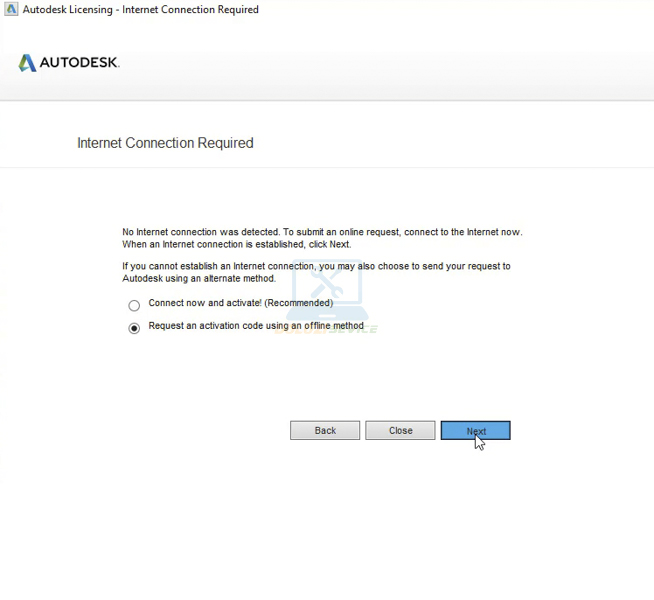Click the '(Recommended)' text beside the first option
Viewport: 654px width, 600px height.
(298, 303)
